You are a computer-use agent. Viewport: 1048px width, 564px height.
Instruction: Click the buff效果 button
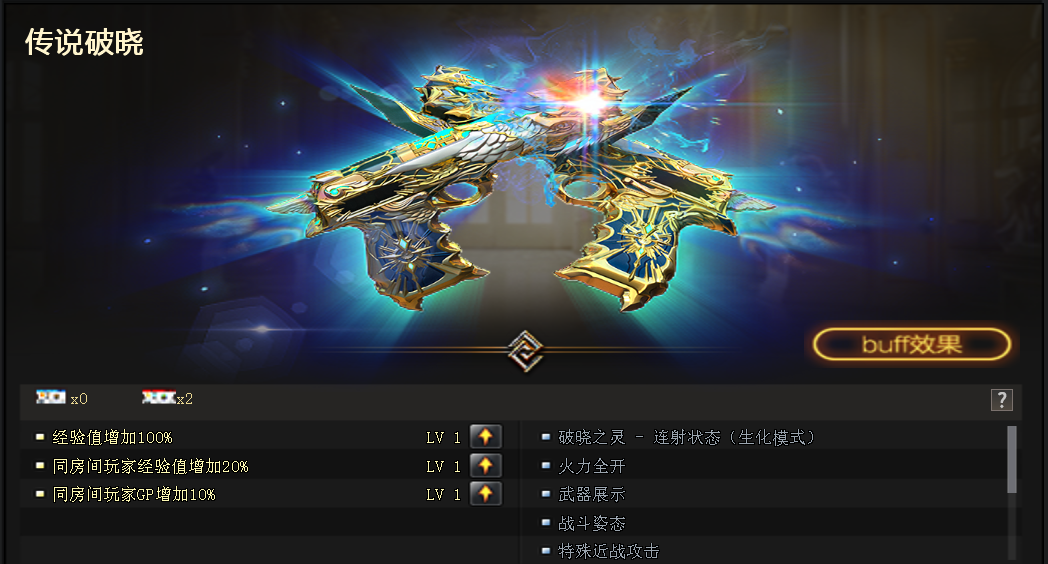pyautogui.click(x=912, y=344)
